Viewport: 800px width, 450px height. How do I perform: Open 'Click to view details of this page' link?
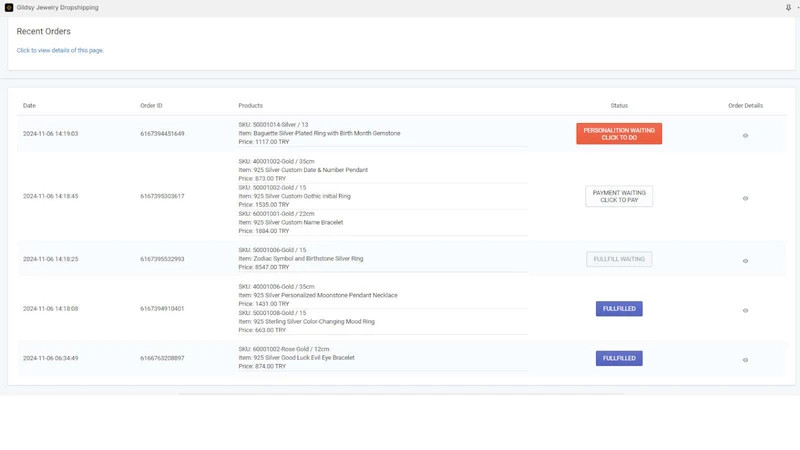coord(60,51)
